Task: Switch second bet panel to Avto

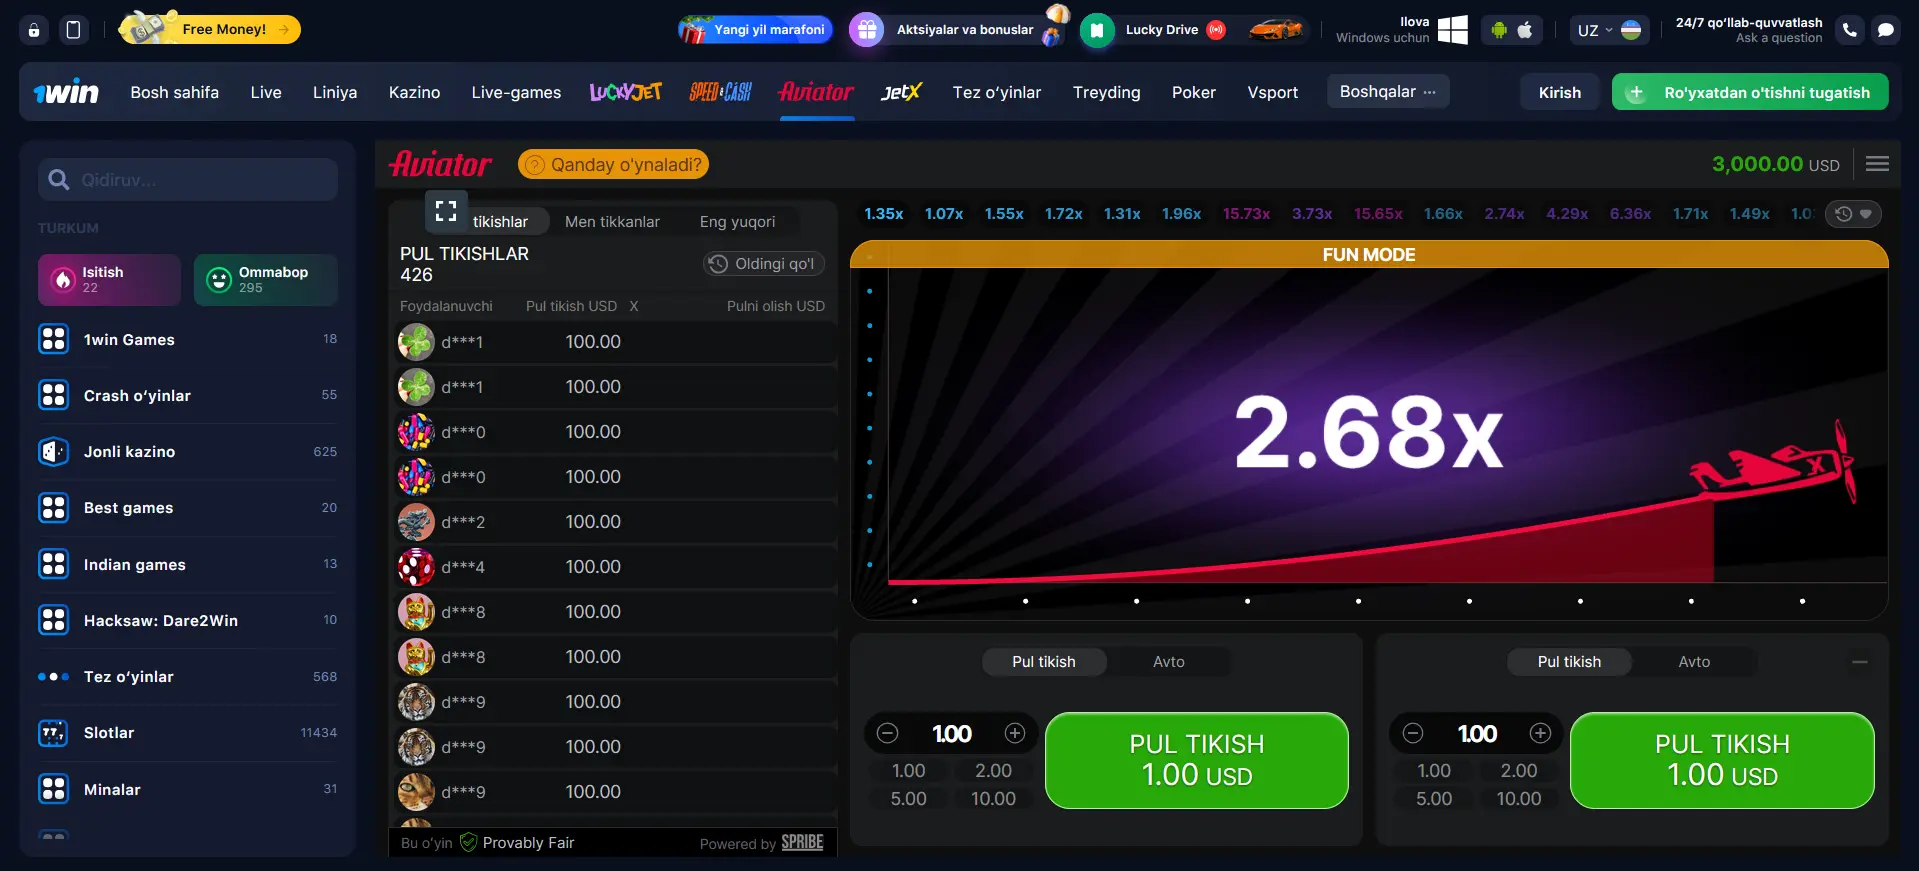Action: (x=1693, y=662)
